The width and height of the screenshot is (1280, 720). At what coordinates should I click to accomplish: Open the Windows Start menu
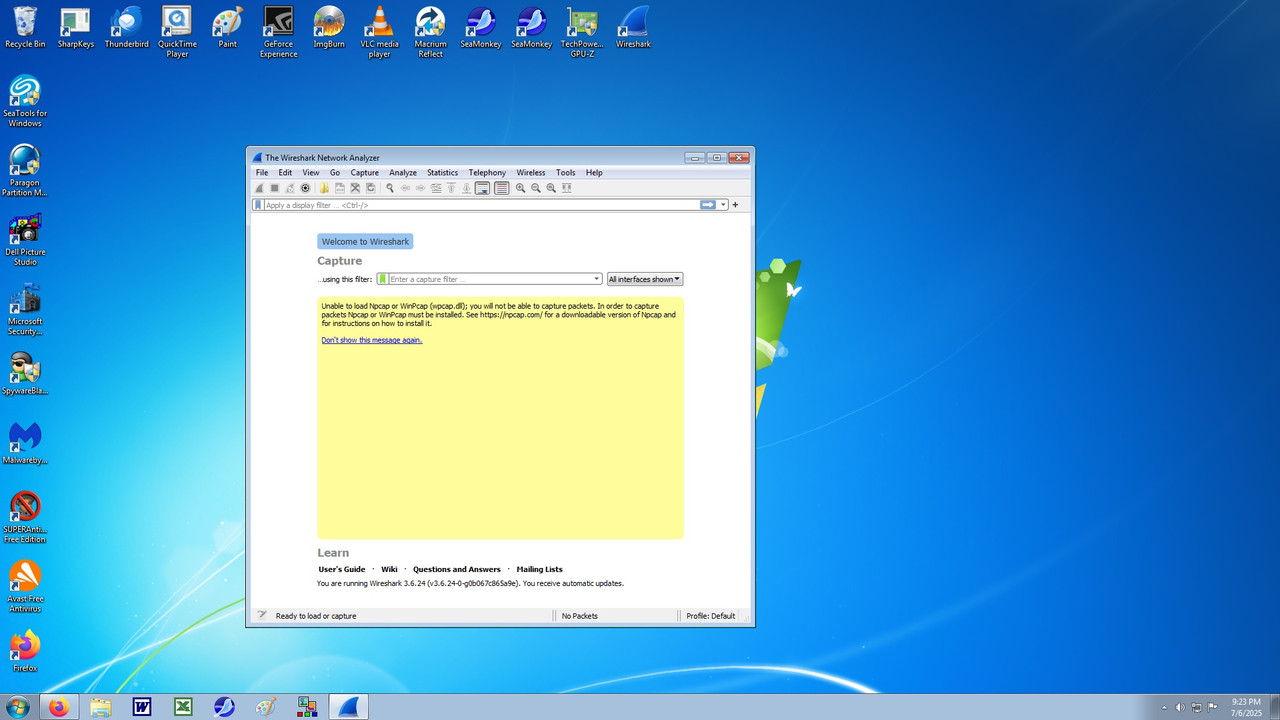[17, 707]
